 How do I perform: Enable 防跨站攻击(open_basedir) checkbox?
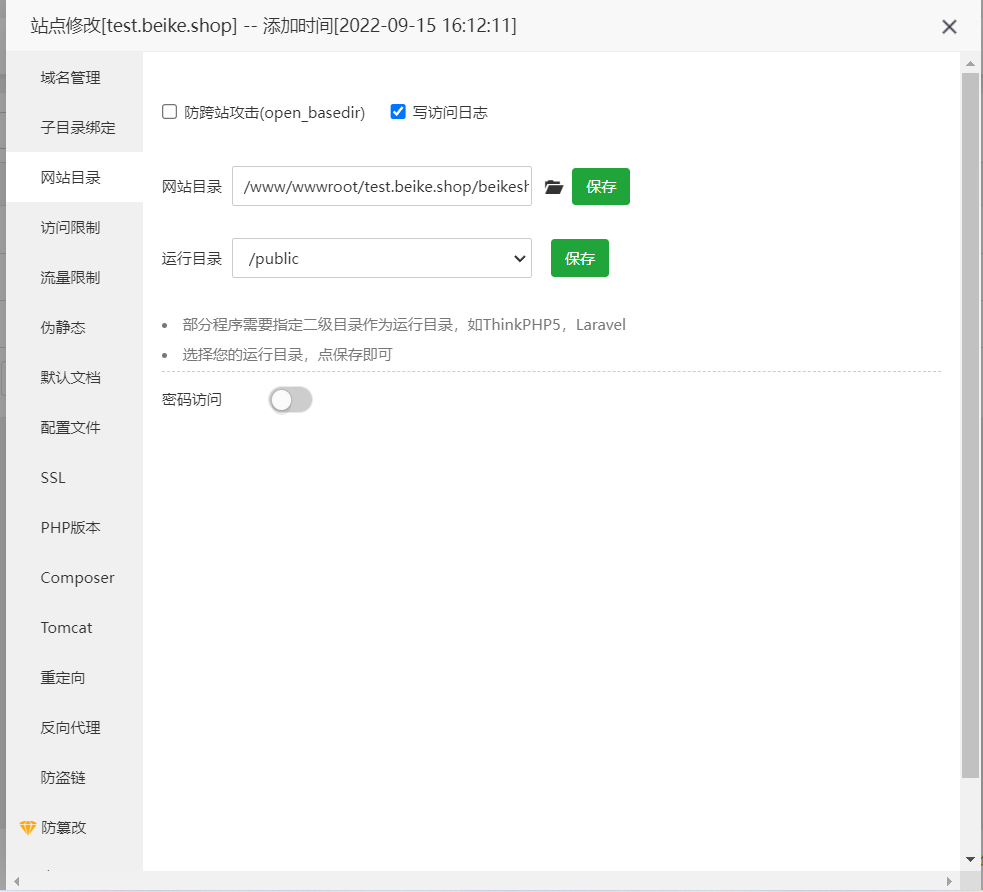[x=169, y=112]
